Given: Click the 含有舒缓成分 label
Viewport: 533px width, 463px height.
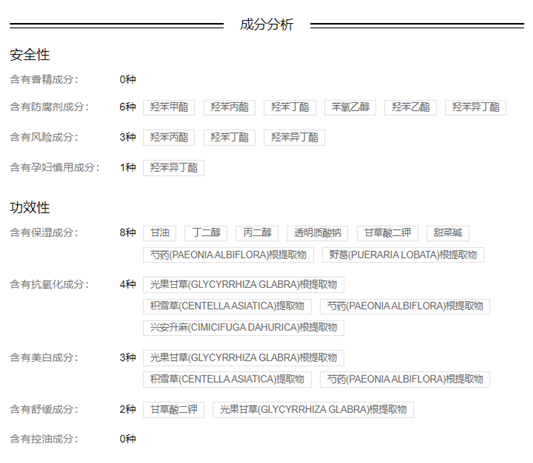Looking at the screenshot, I should [44, 409].
